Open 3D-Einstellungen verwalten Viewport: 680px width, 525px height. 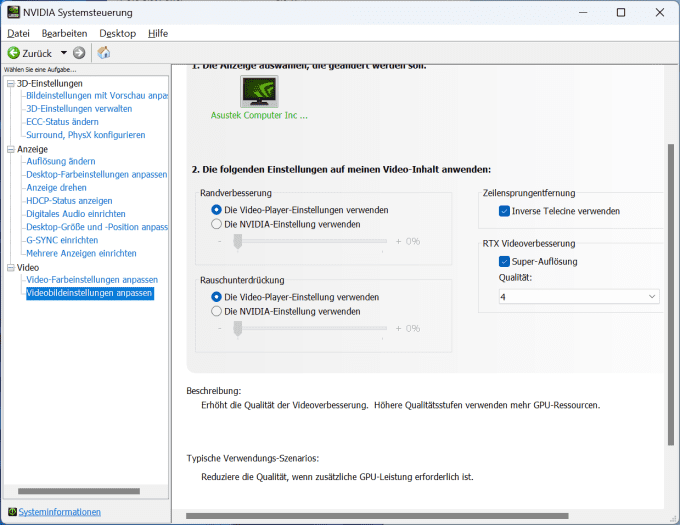(x=79, y=109)
